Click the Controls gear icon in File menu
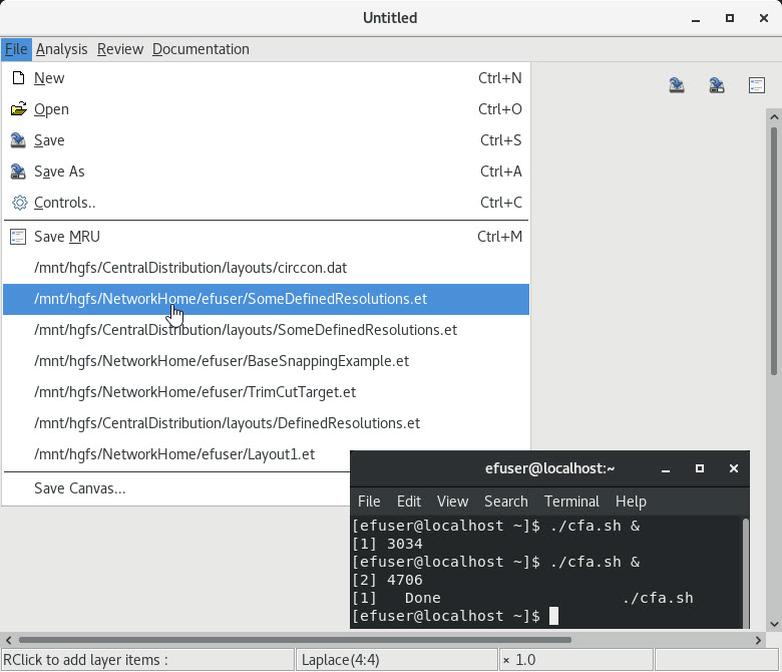This screenshot has height=672, width=782. [x=18, y=202]
